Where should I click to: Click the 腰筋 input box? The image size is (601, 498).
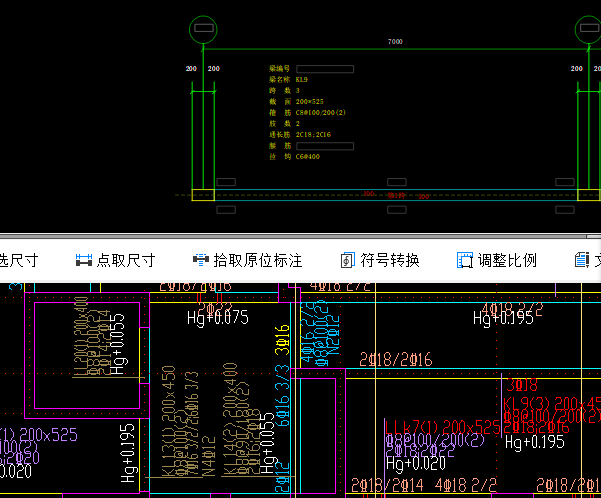tap(325, 146)
